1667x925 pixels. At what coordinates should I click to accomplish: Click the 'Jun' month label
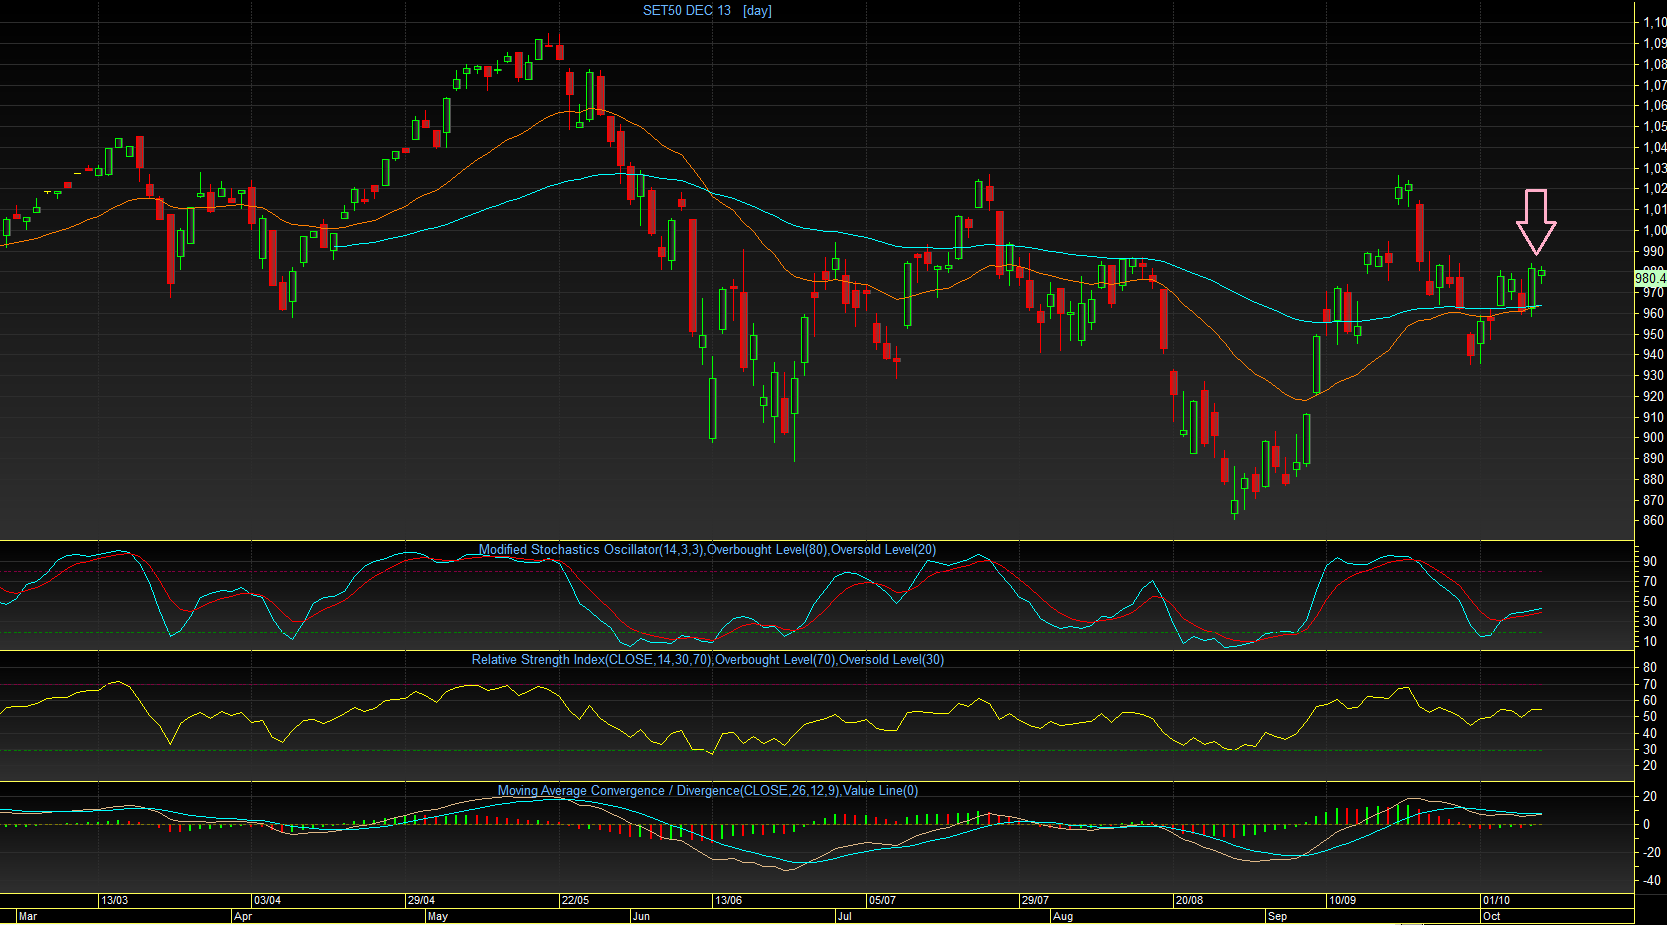coord(641,916)
